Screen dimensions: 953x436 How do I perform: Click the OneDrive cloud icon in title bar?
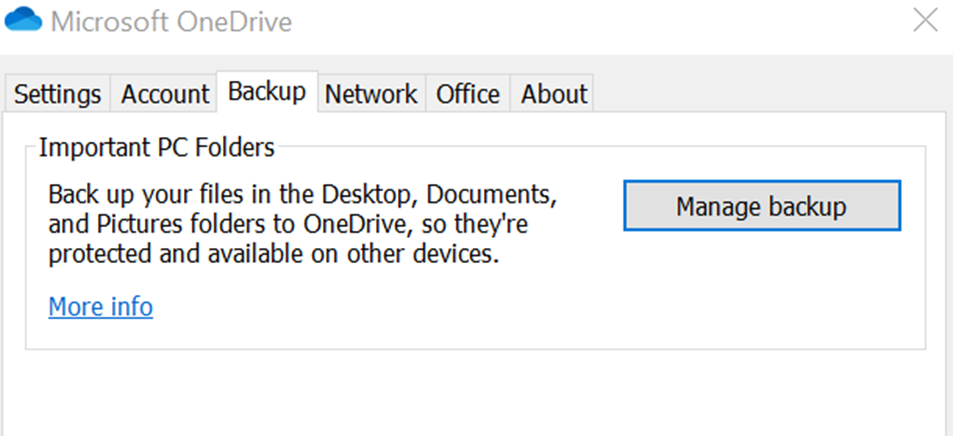click(x=24, y=20)
